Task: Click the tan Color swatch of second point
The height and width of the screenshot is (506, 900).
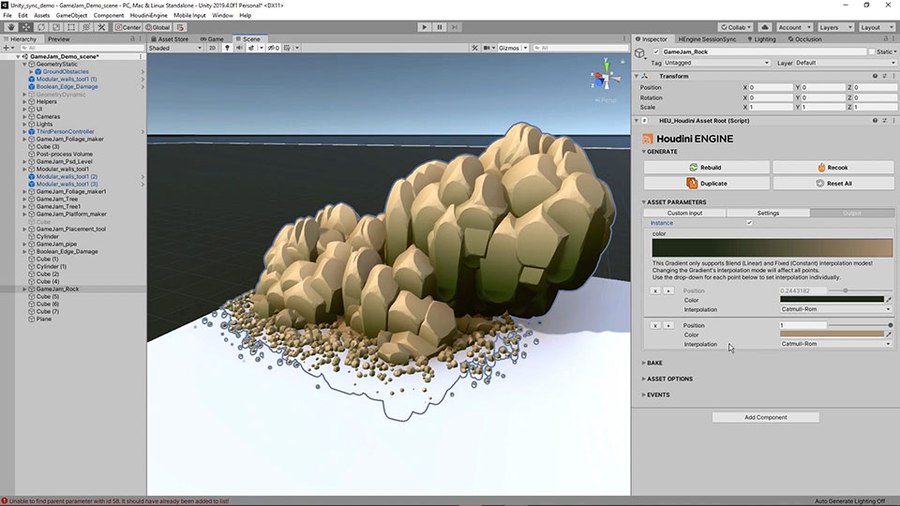Action: (x=832, y=334)
